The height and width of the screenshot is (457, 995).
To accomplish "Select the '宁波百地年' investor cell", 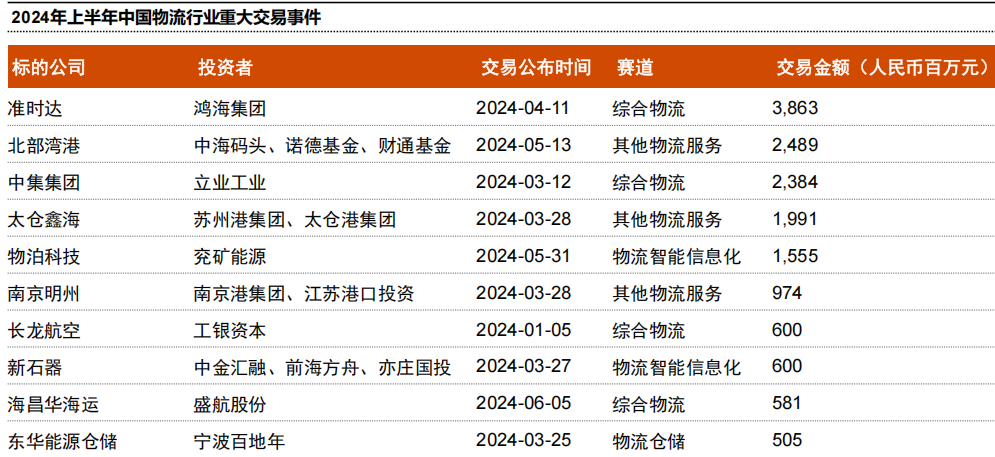I will pyautogui.click(x=239, y=440).
